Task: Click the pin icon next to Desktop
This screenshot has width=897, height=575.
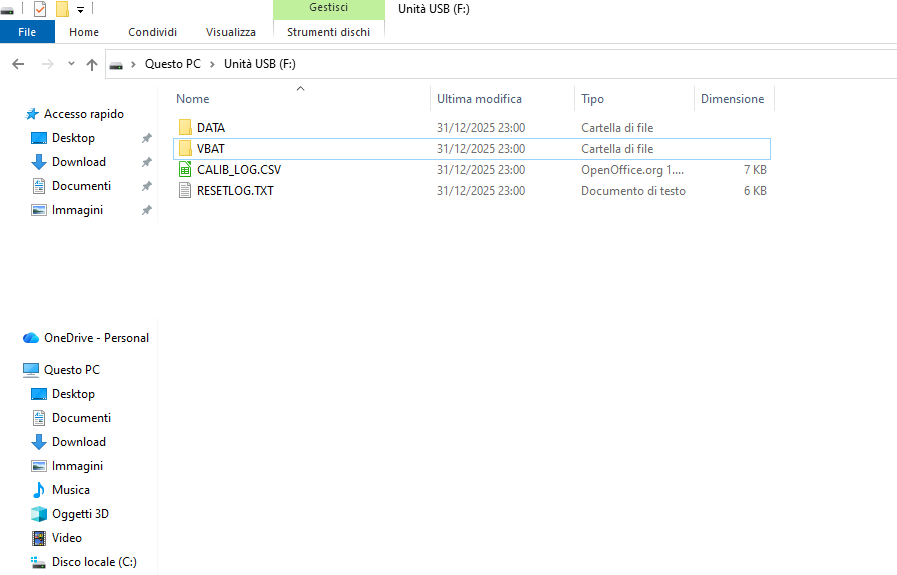Action: coord(146,138)
